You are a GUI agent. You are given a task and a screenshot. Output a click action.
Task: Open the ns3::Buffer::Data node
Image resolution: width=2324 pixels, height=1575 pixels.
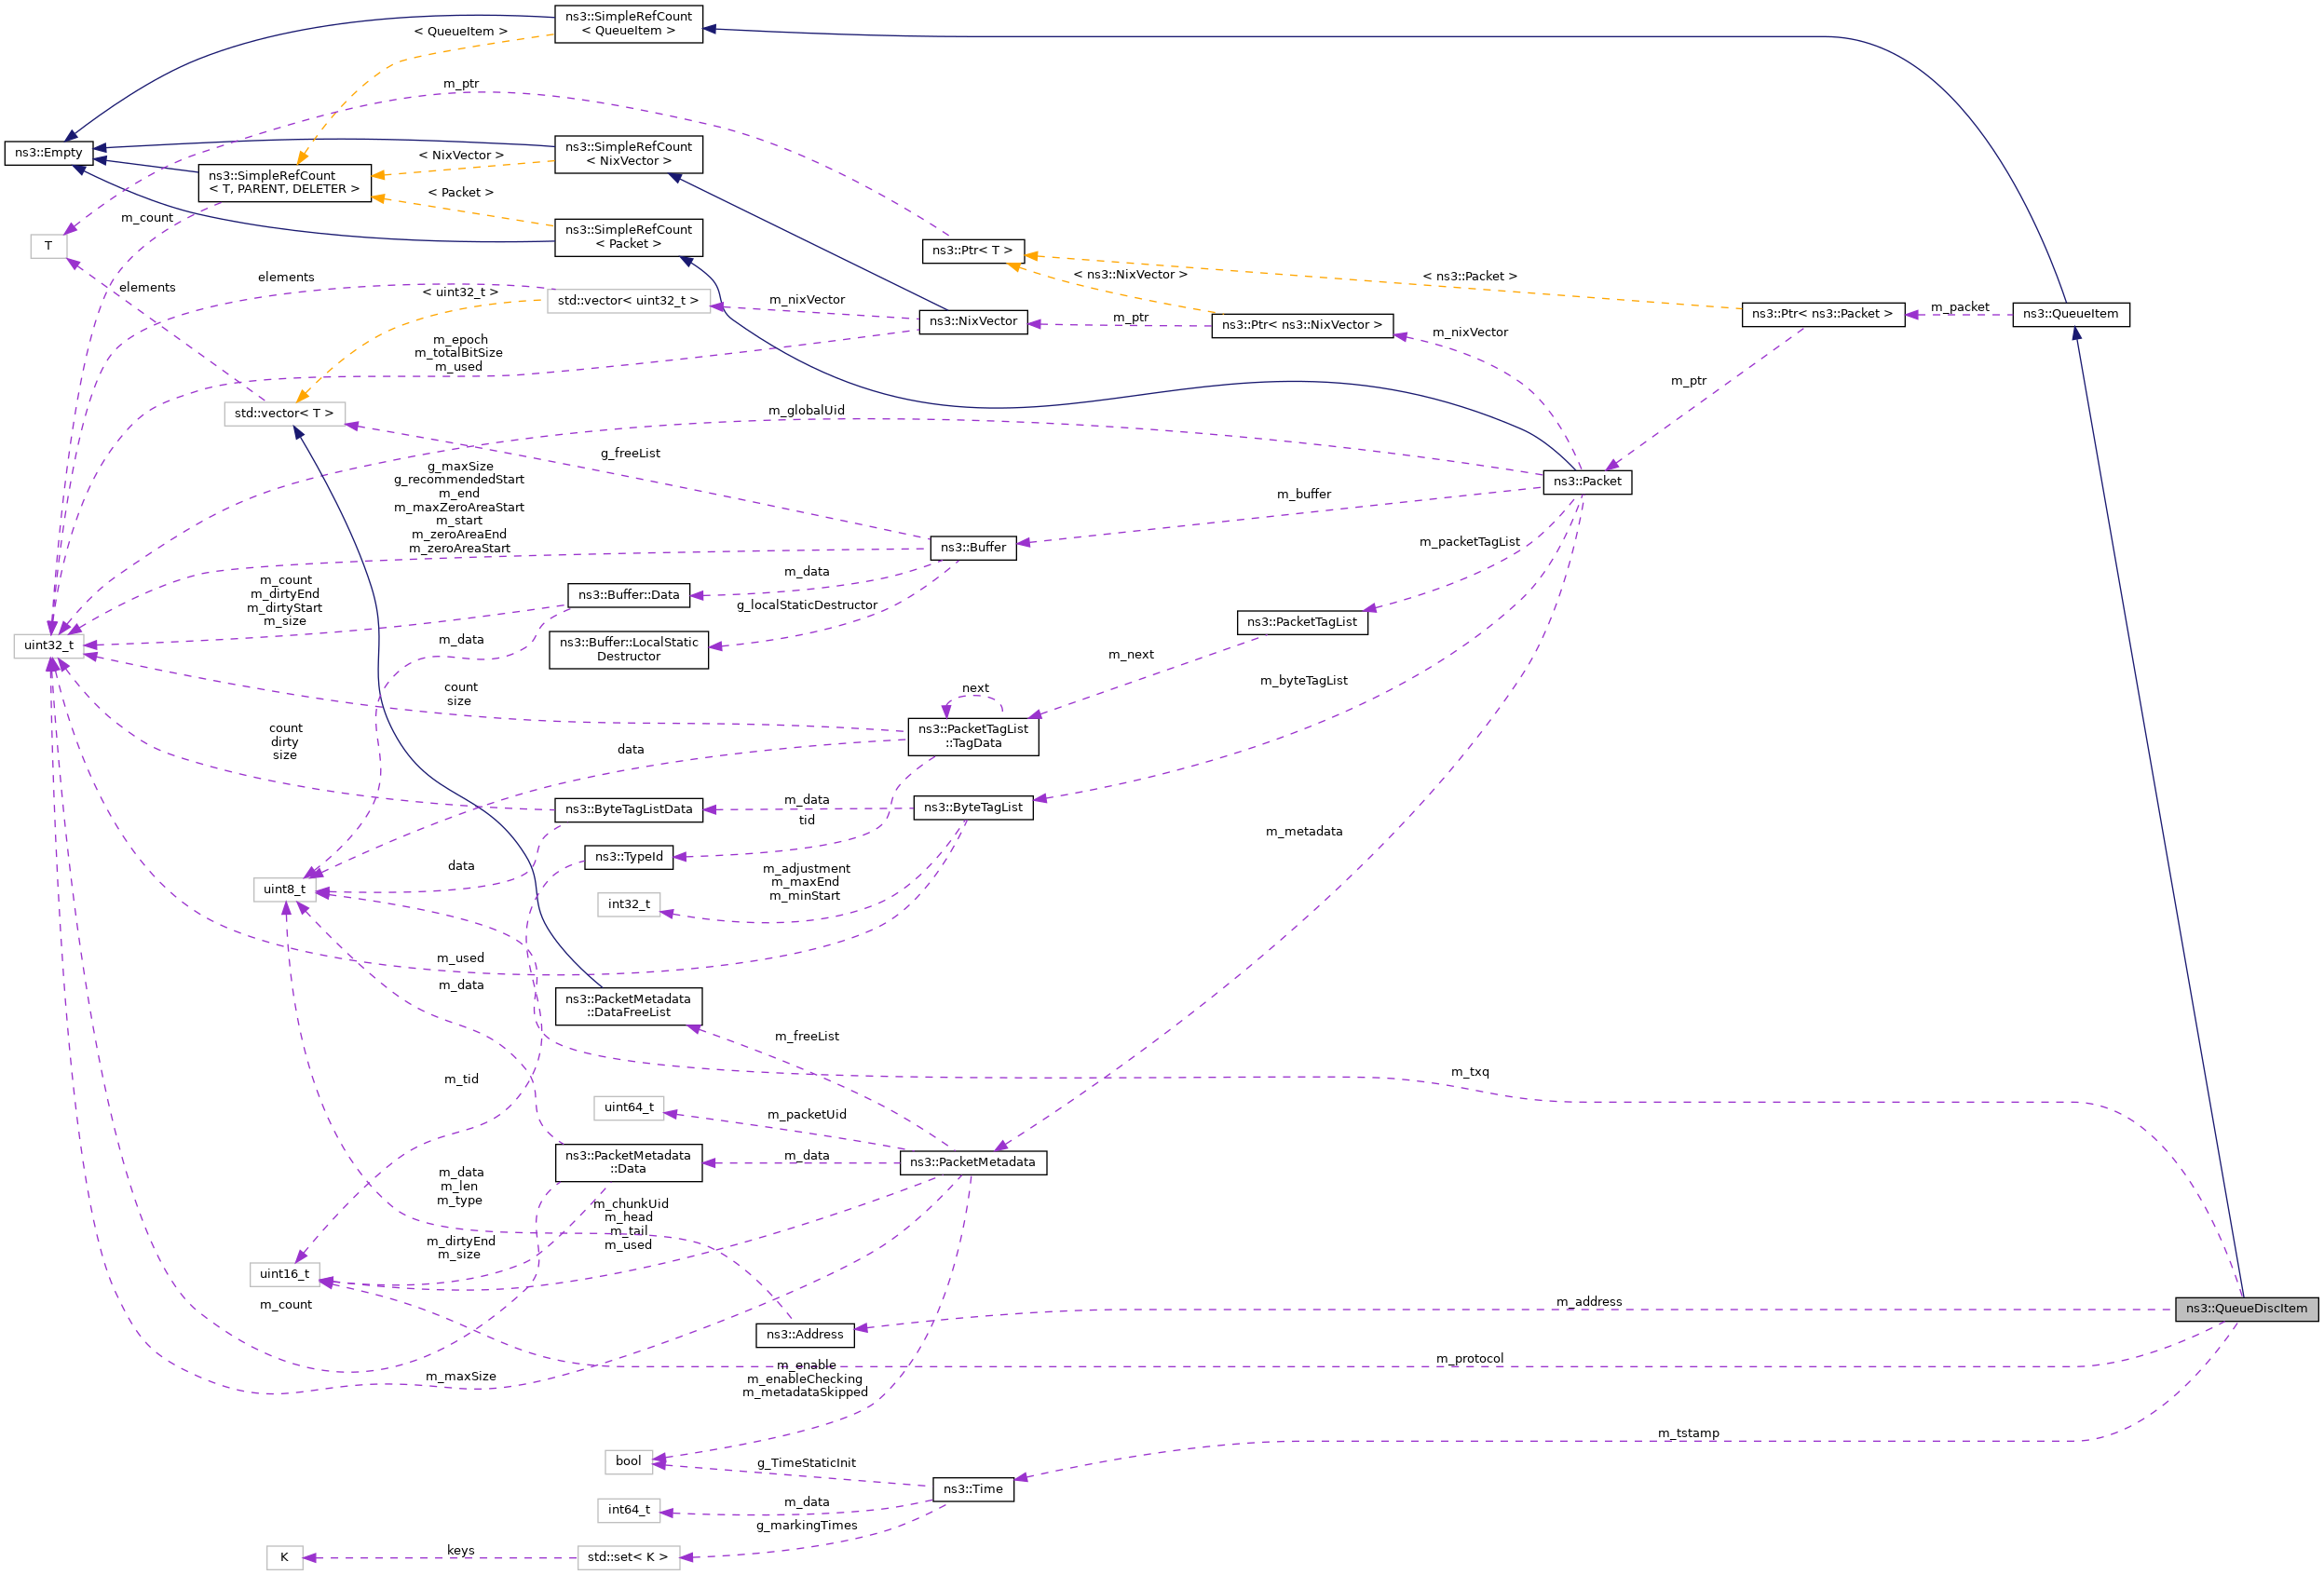point(629,596)
